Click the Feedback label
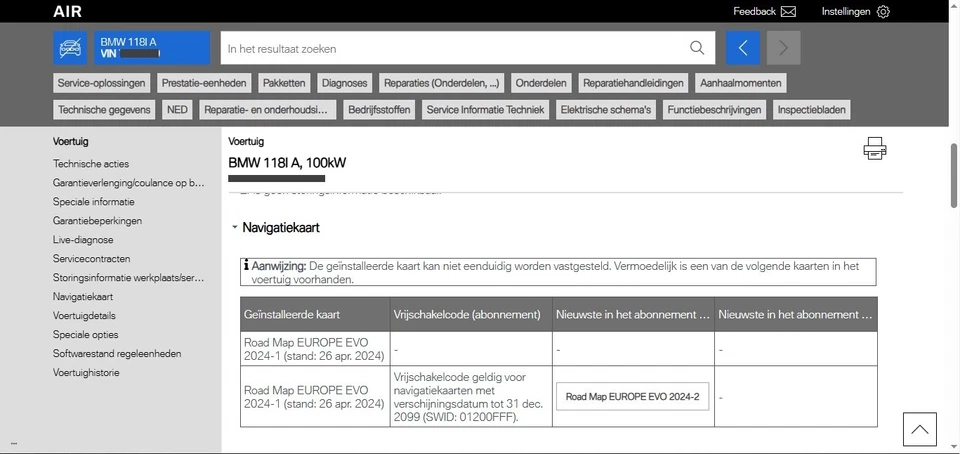This screenshot has width=960, height=454. pyautogui.click(x=754, y=12)
